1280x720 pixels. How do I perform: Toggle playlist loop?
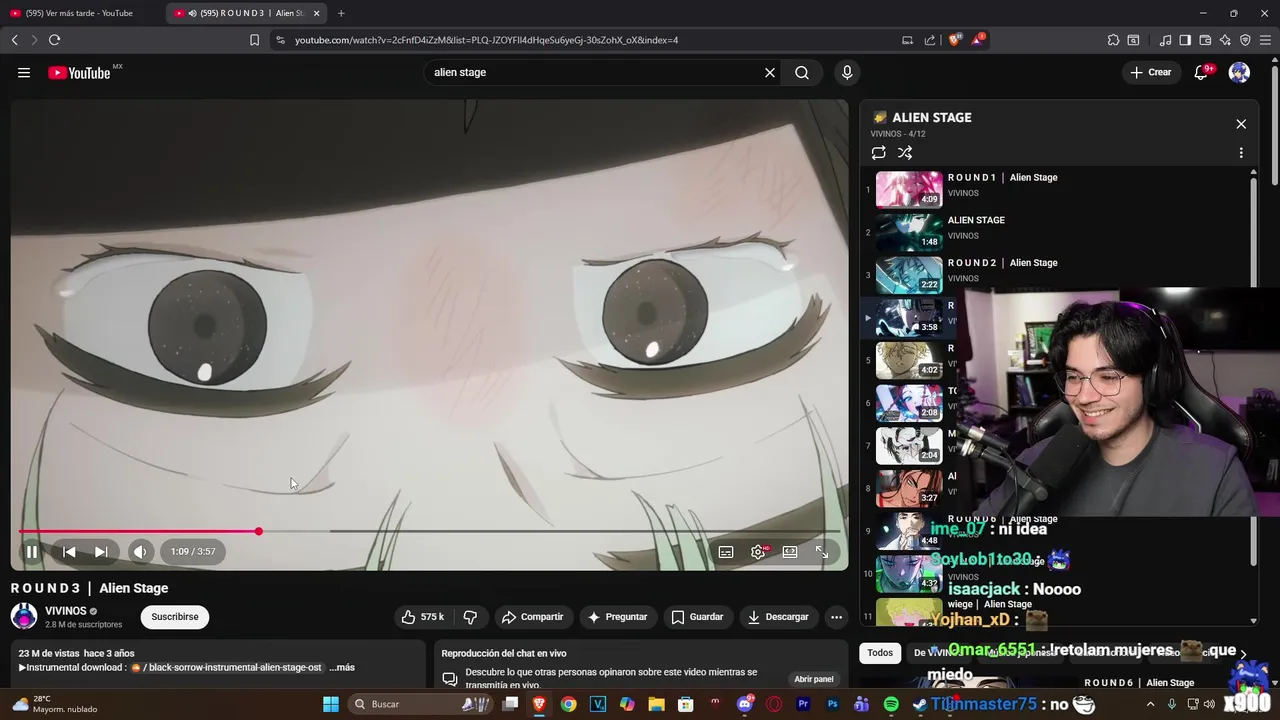click(x=878, y=153)
